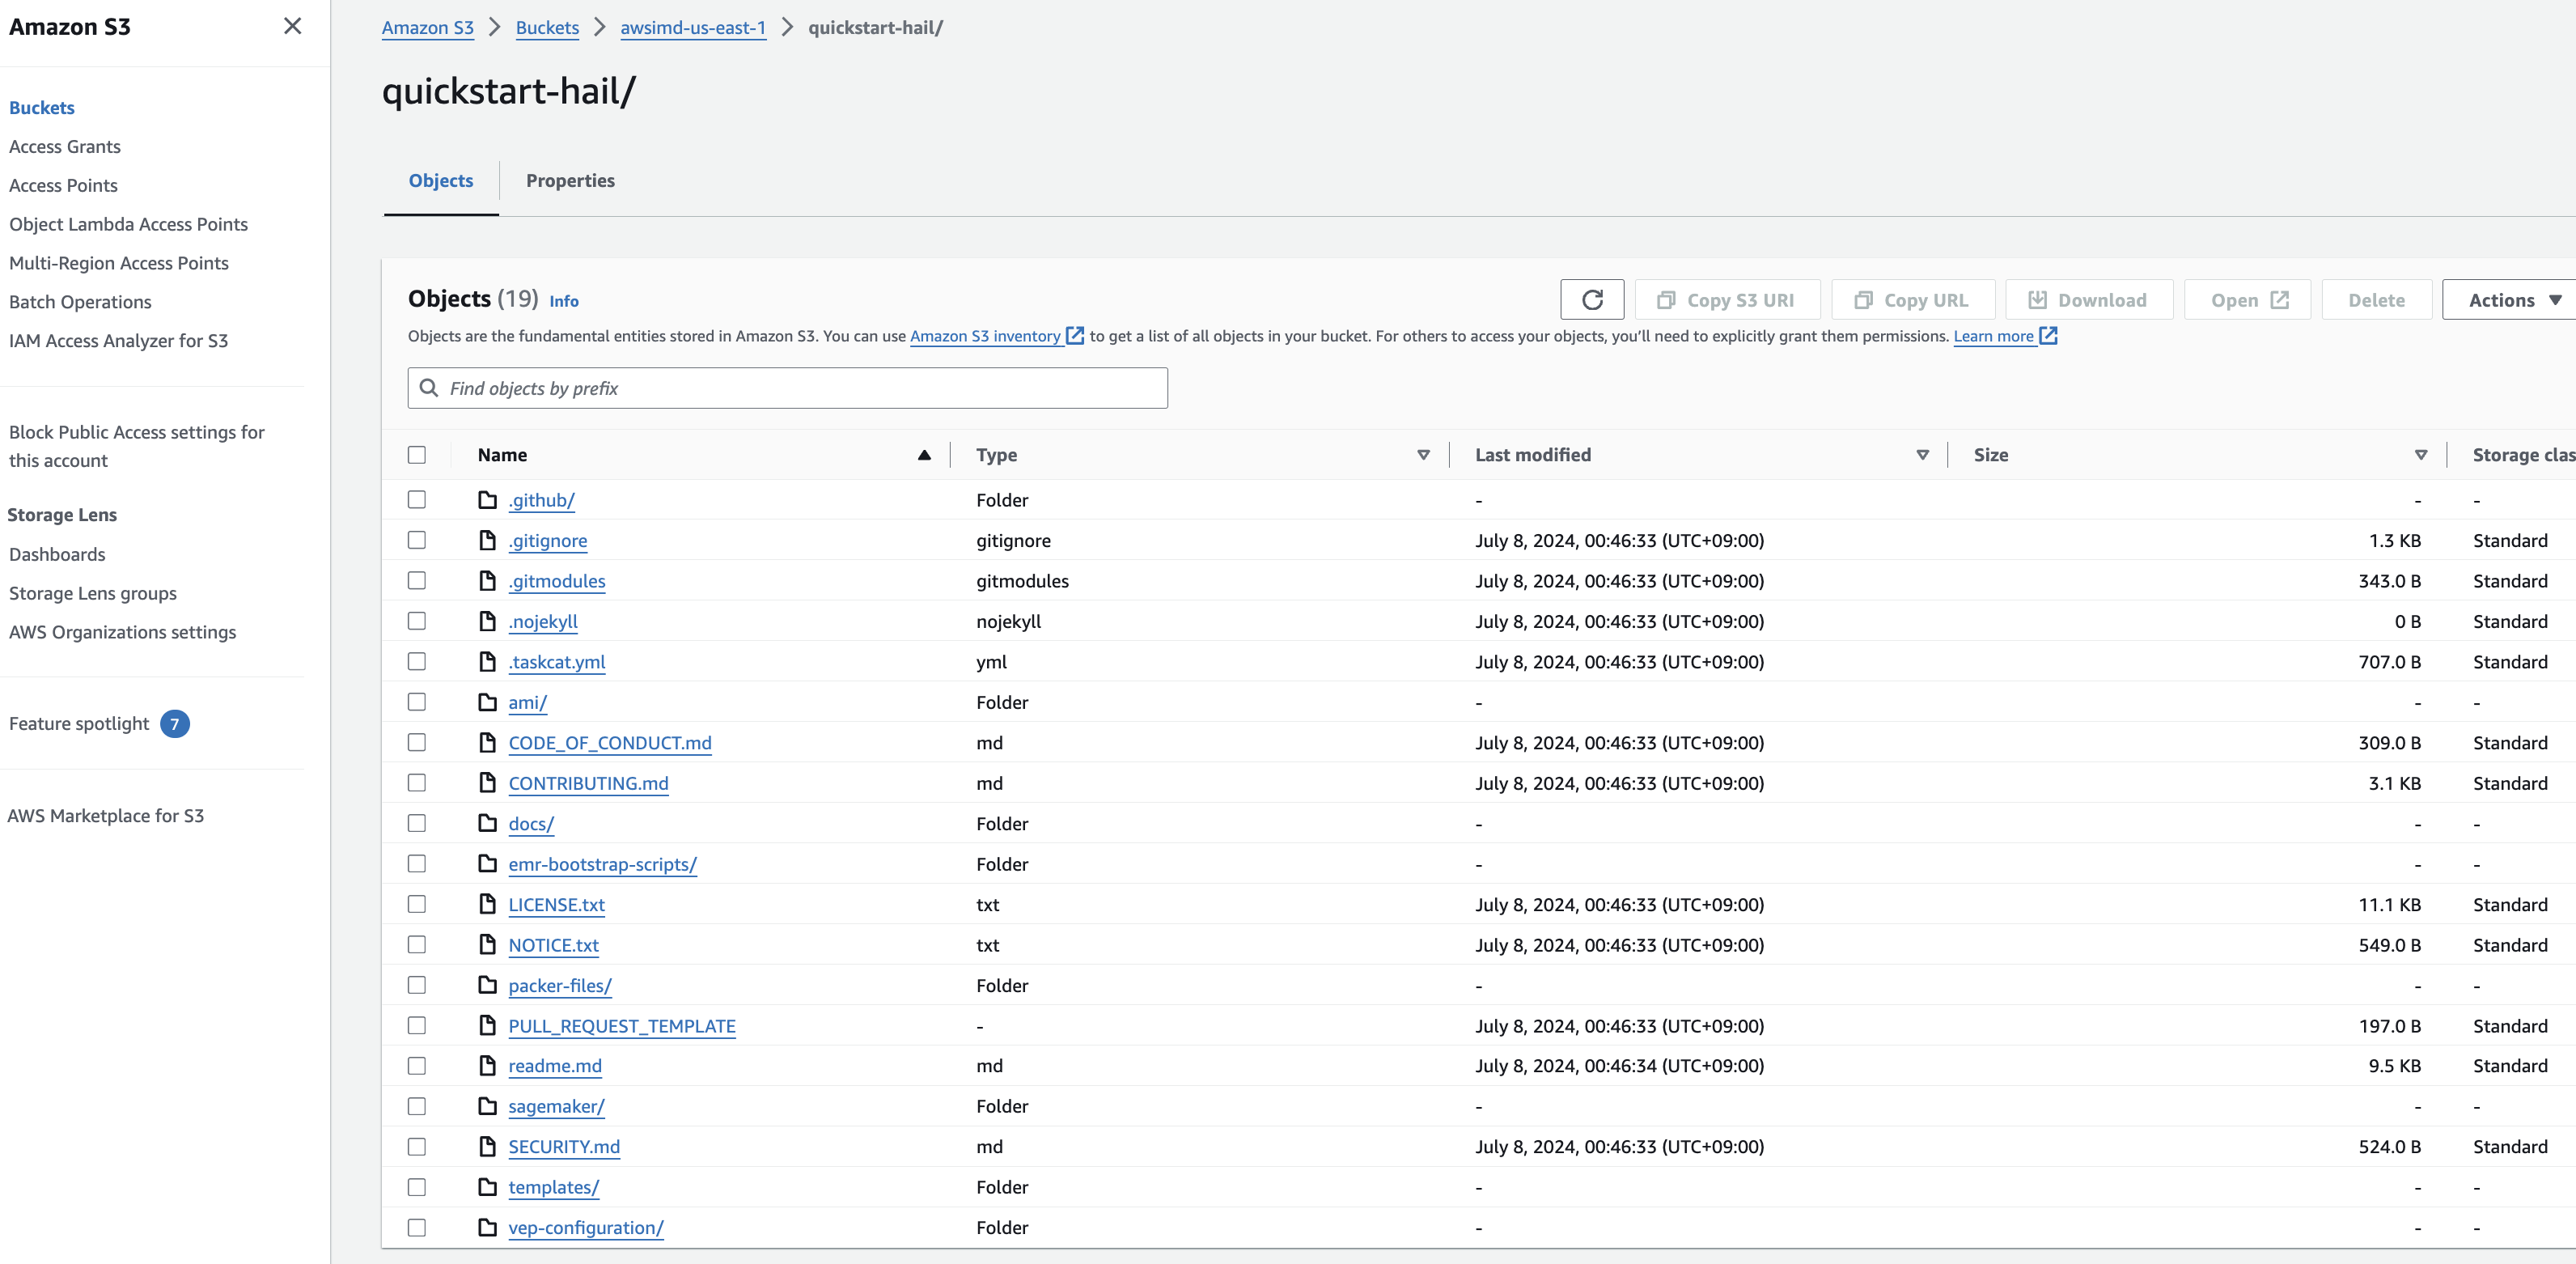Check the box for .github/ row
The image size is (2576, 1264).
coord(417,500)
